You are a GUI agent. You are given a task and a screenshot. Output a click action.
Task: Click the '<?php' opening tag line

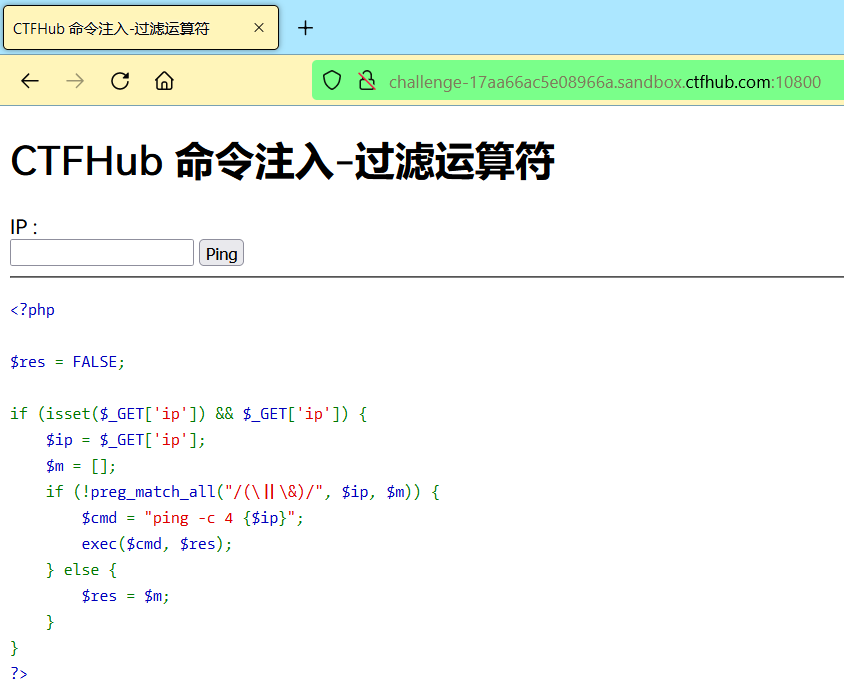coord(32,310)
